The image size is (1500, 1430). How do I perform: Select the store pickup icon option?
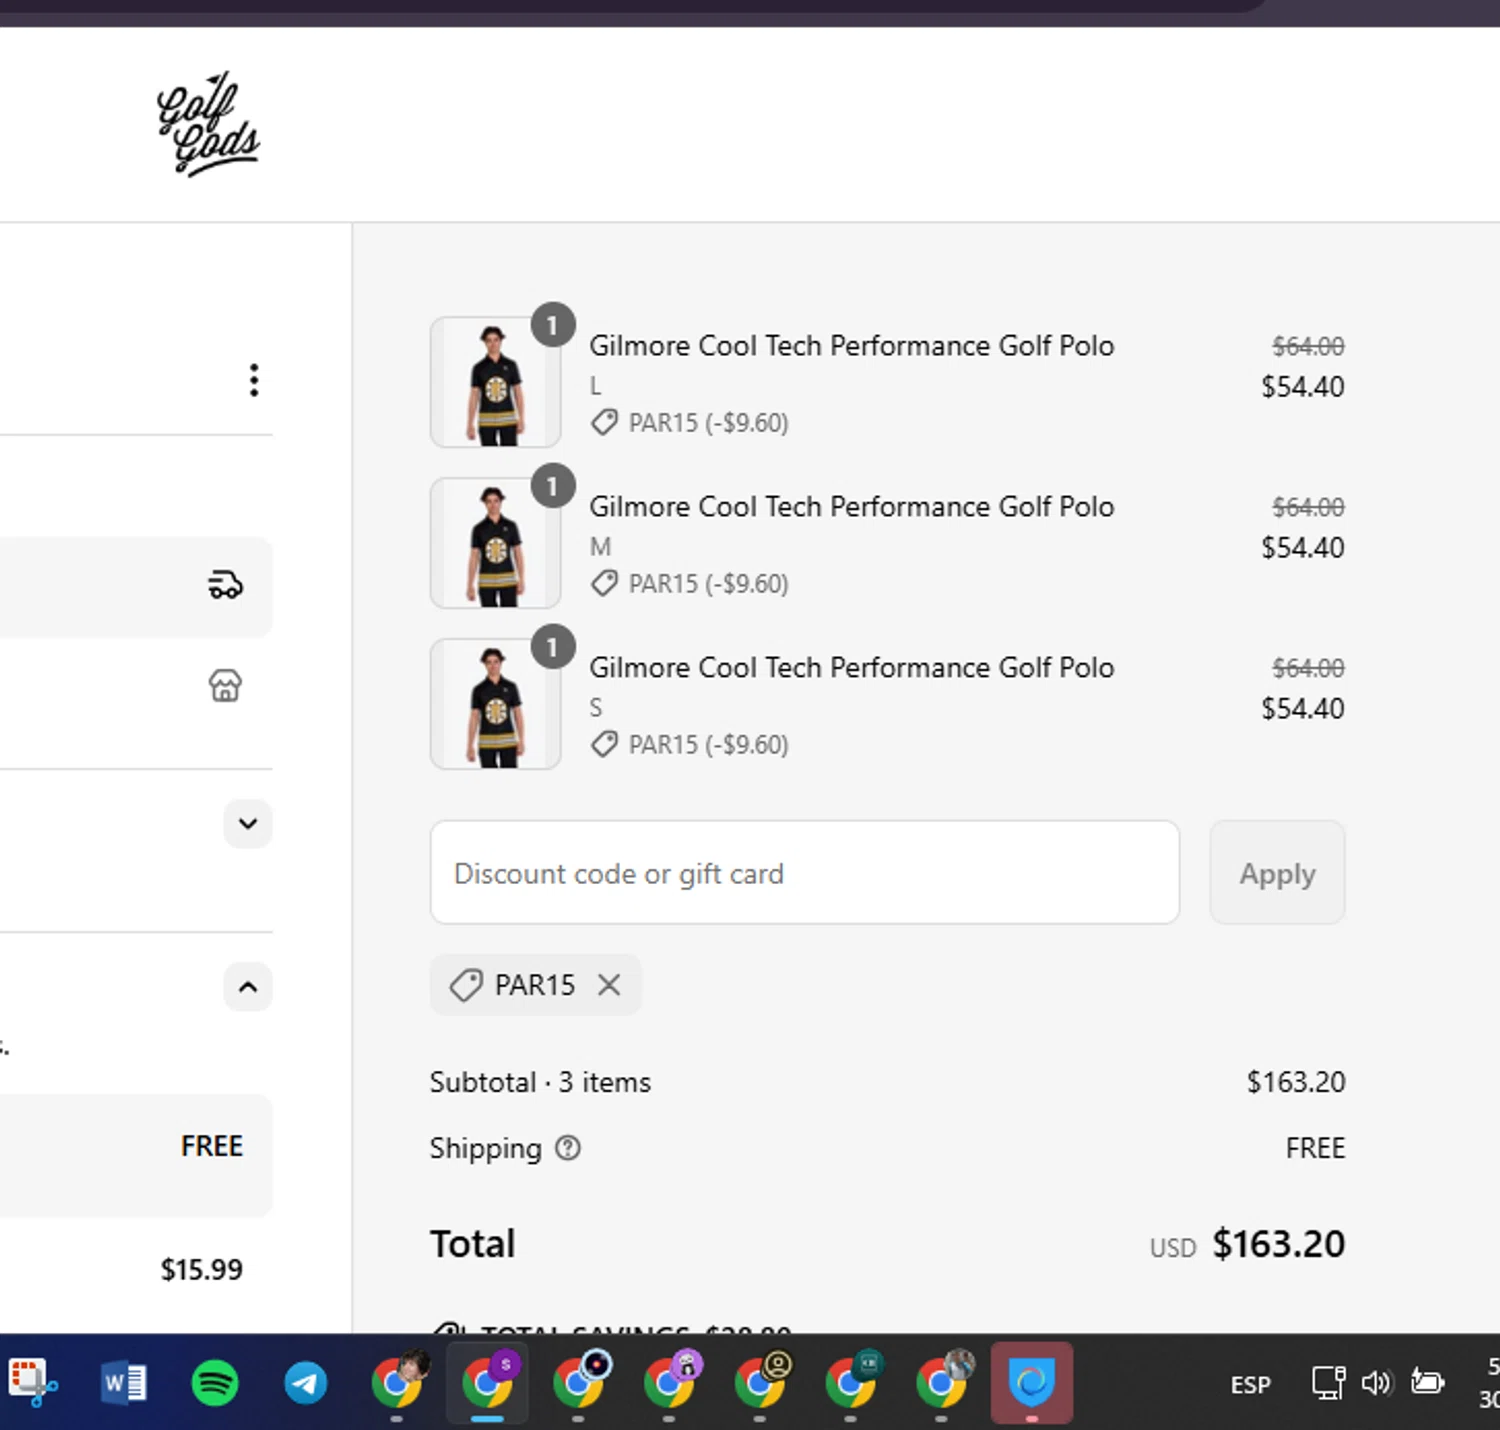click(225, 686)
